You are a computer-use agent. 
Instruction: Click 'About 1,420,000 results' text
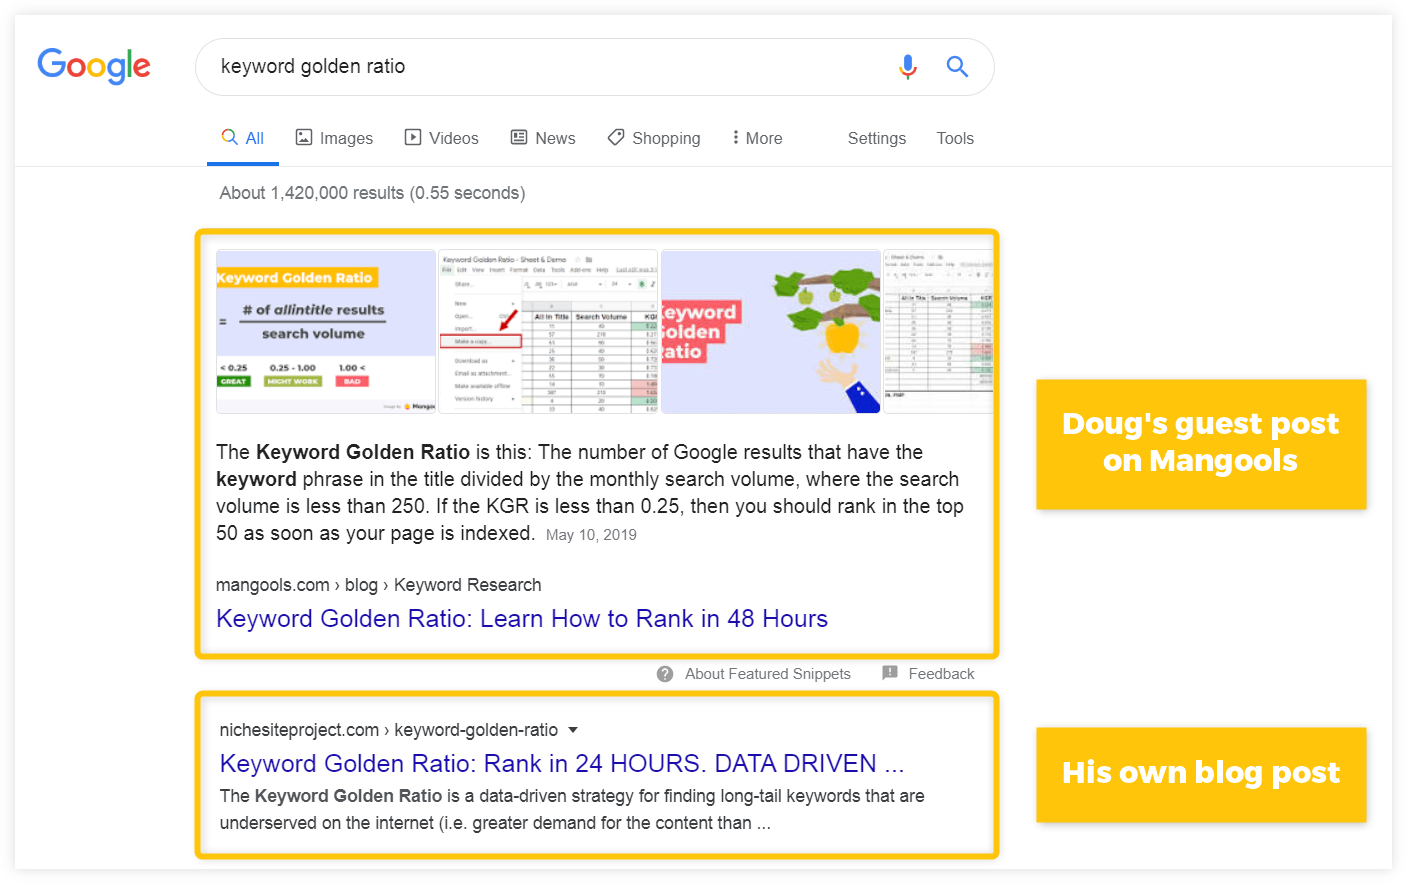372,193
